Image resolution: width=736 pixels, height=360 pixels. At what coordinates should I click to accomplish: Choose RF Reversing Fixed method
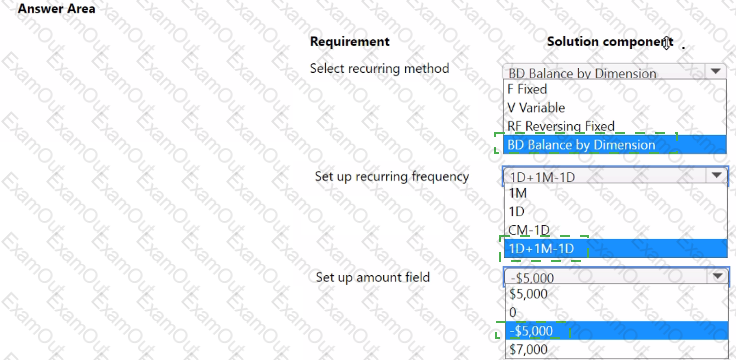[x=615, y=126]
